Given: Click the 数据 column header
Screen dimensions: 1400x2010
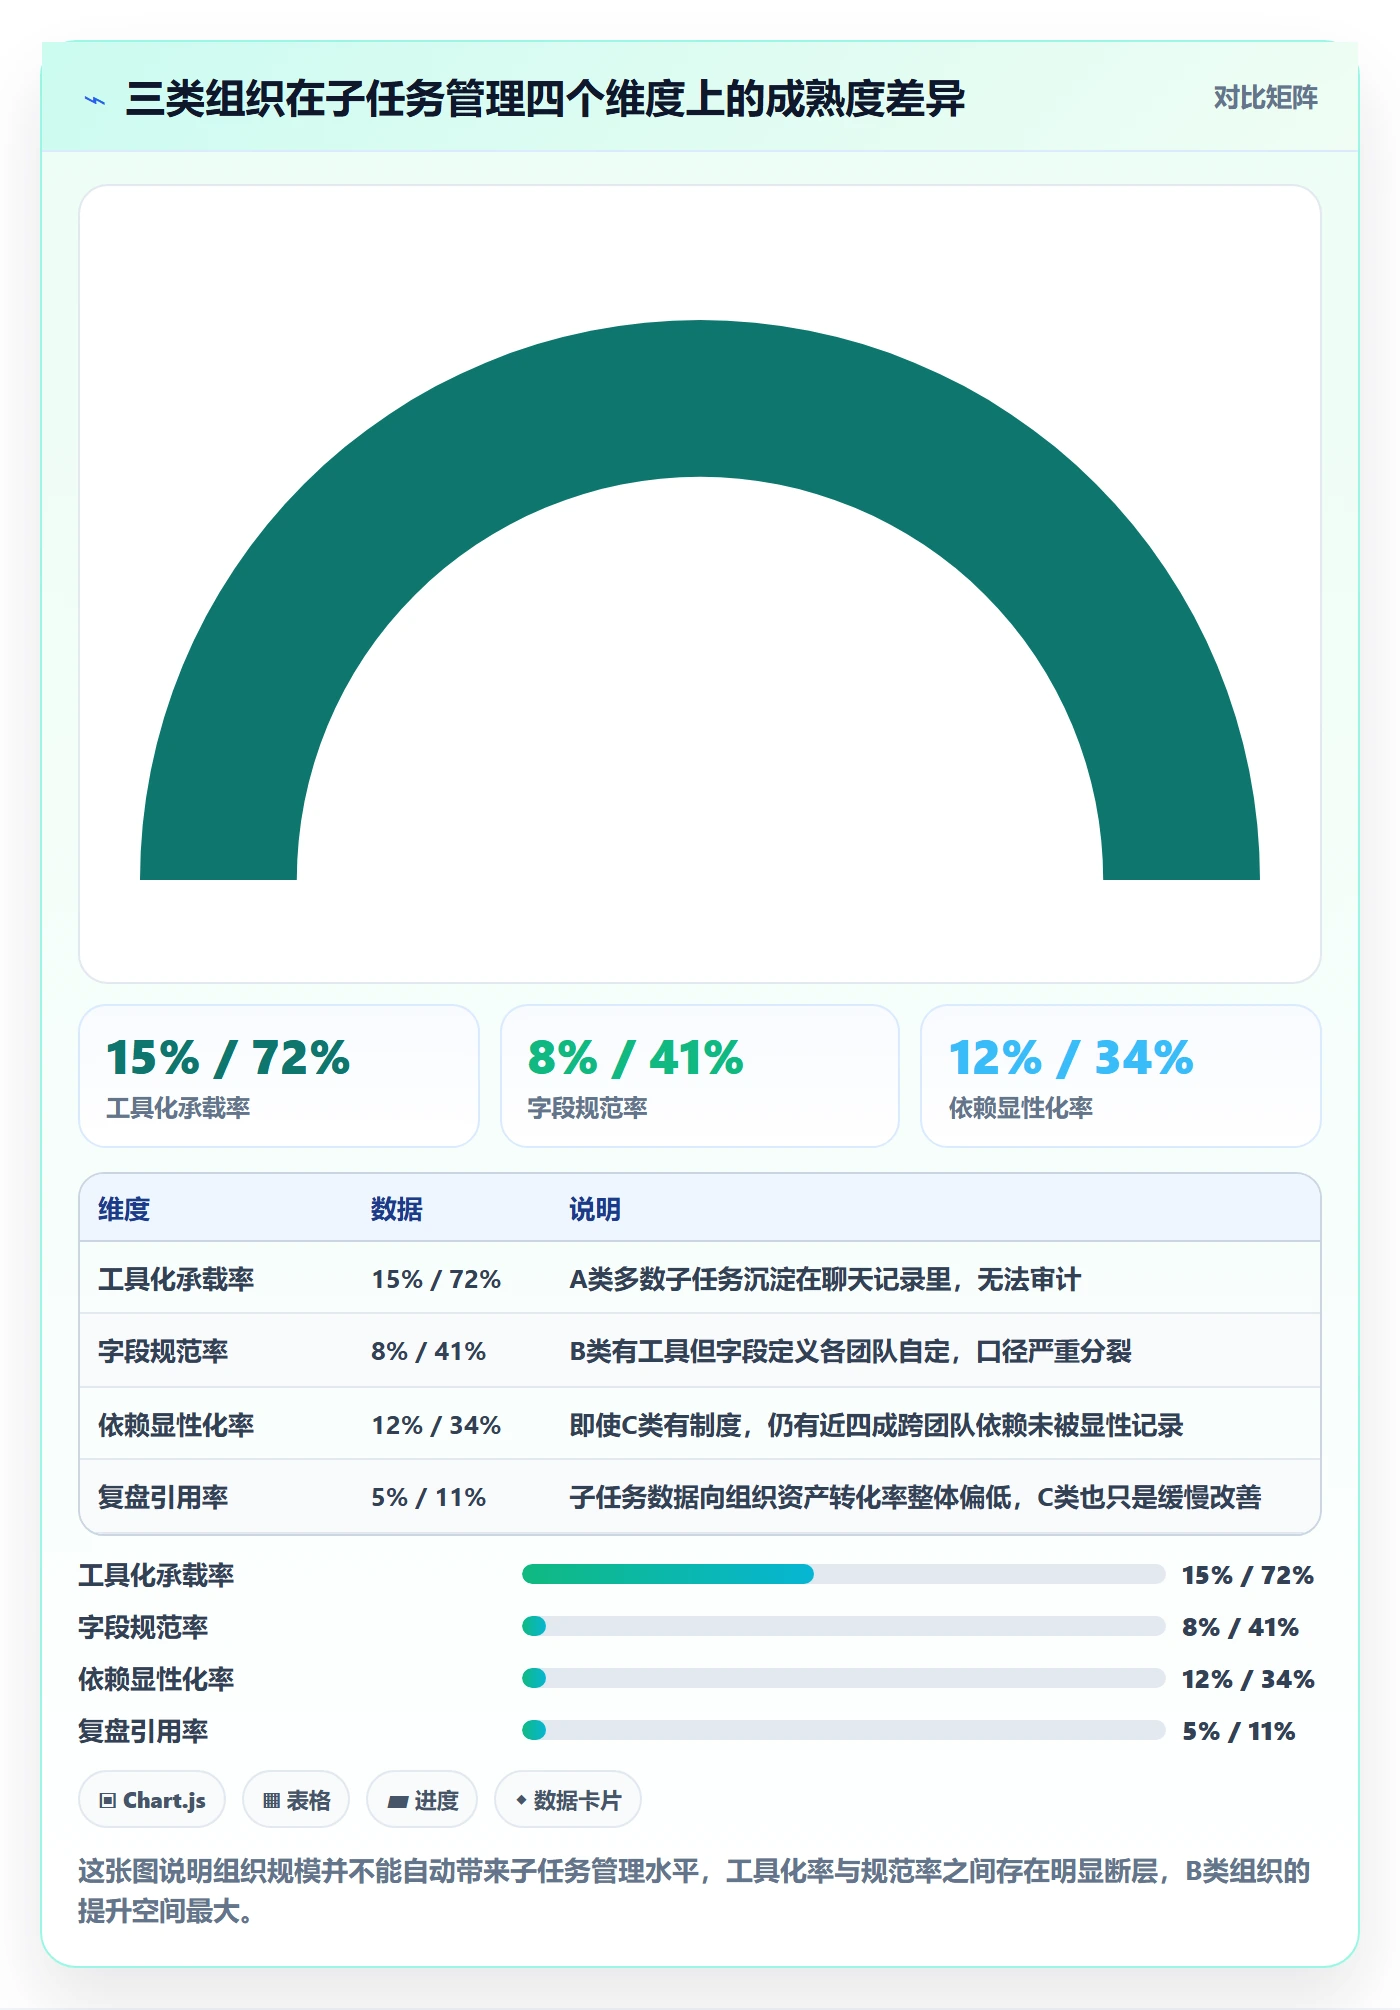Looking at the screenshot, I should point(397,1209).
